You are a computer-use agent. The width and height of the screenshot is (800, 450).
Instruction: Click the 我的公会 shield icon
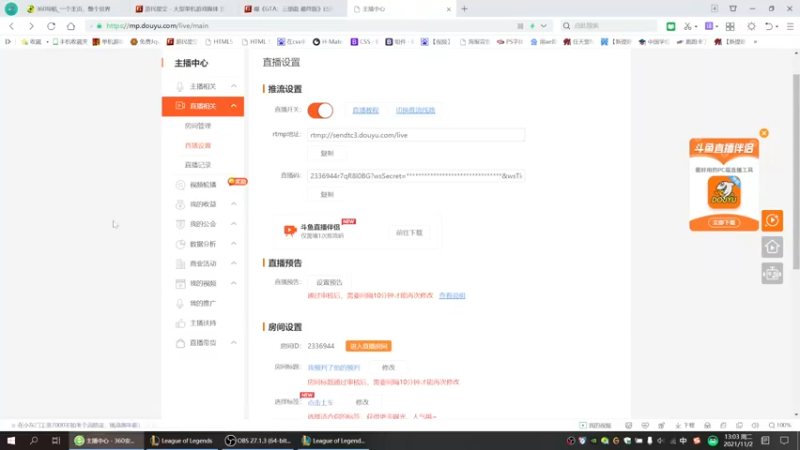(180, 224)
